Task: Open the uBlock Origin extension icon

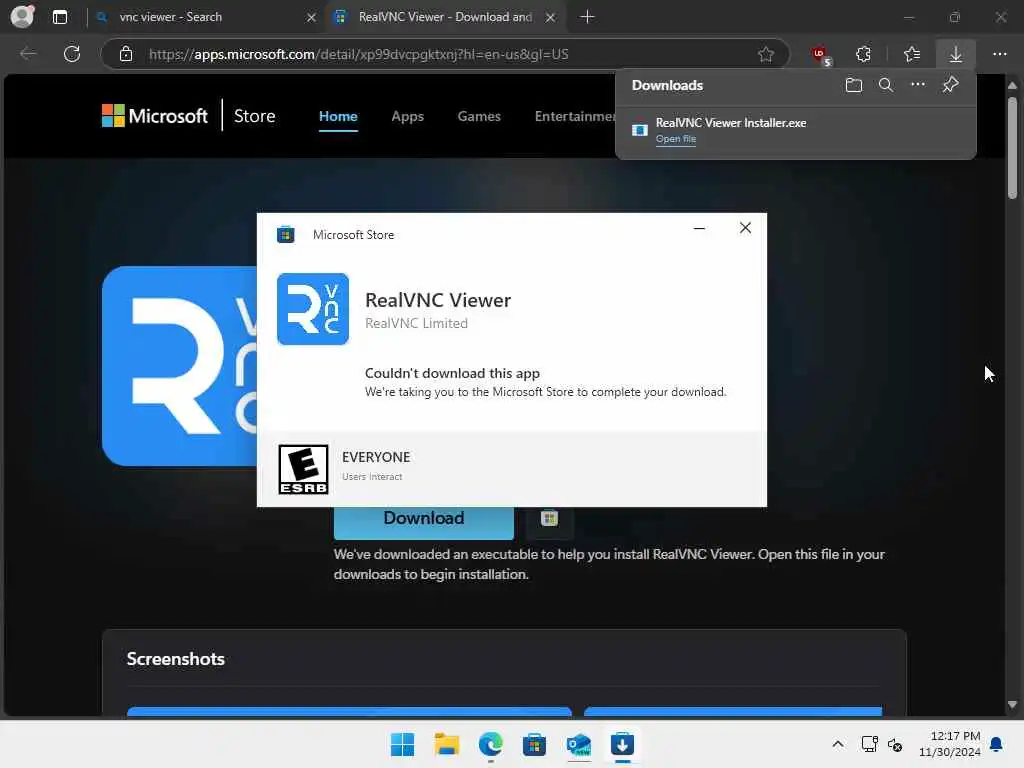Action: (x=820, y=55)
